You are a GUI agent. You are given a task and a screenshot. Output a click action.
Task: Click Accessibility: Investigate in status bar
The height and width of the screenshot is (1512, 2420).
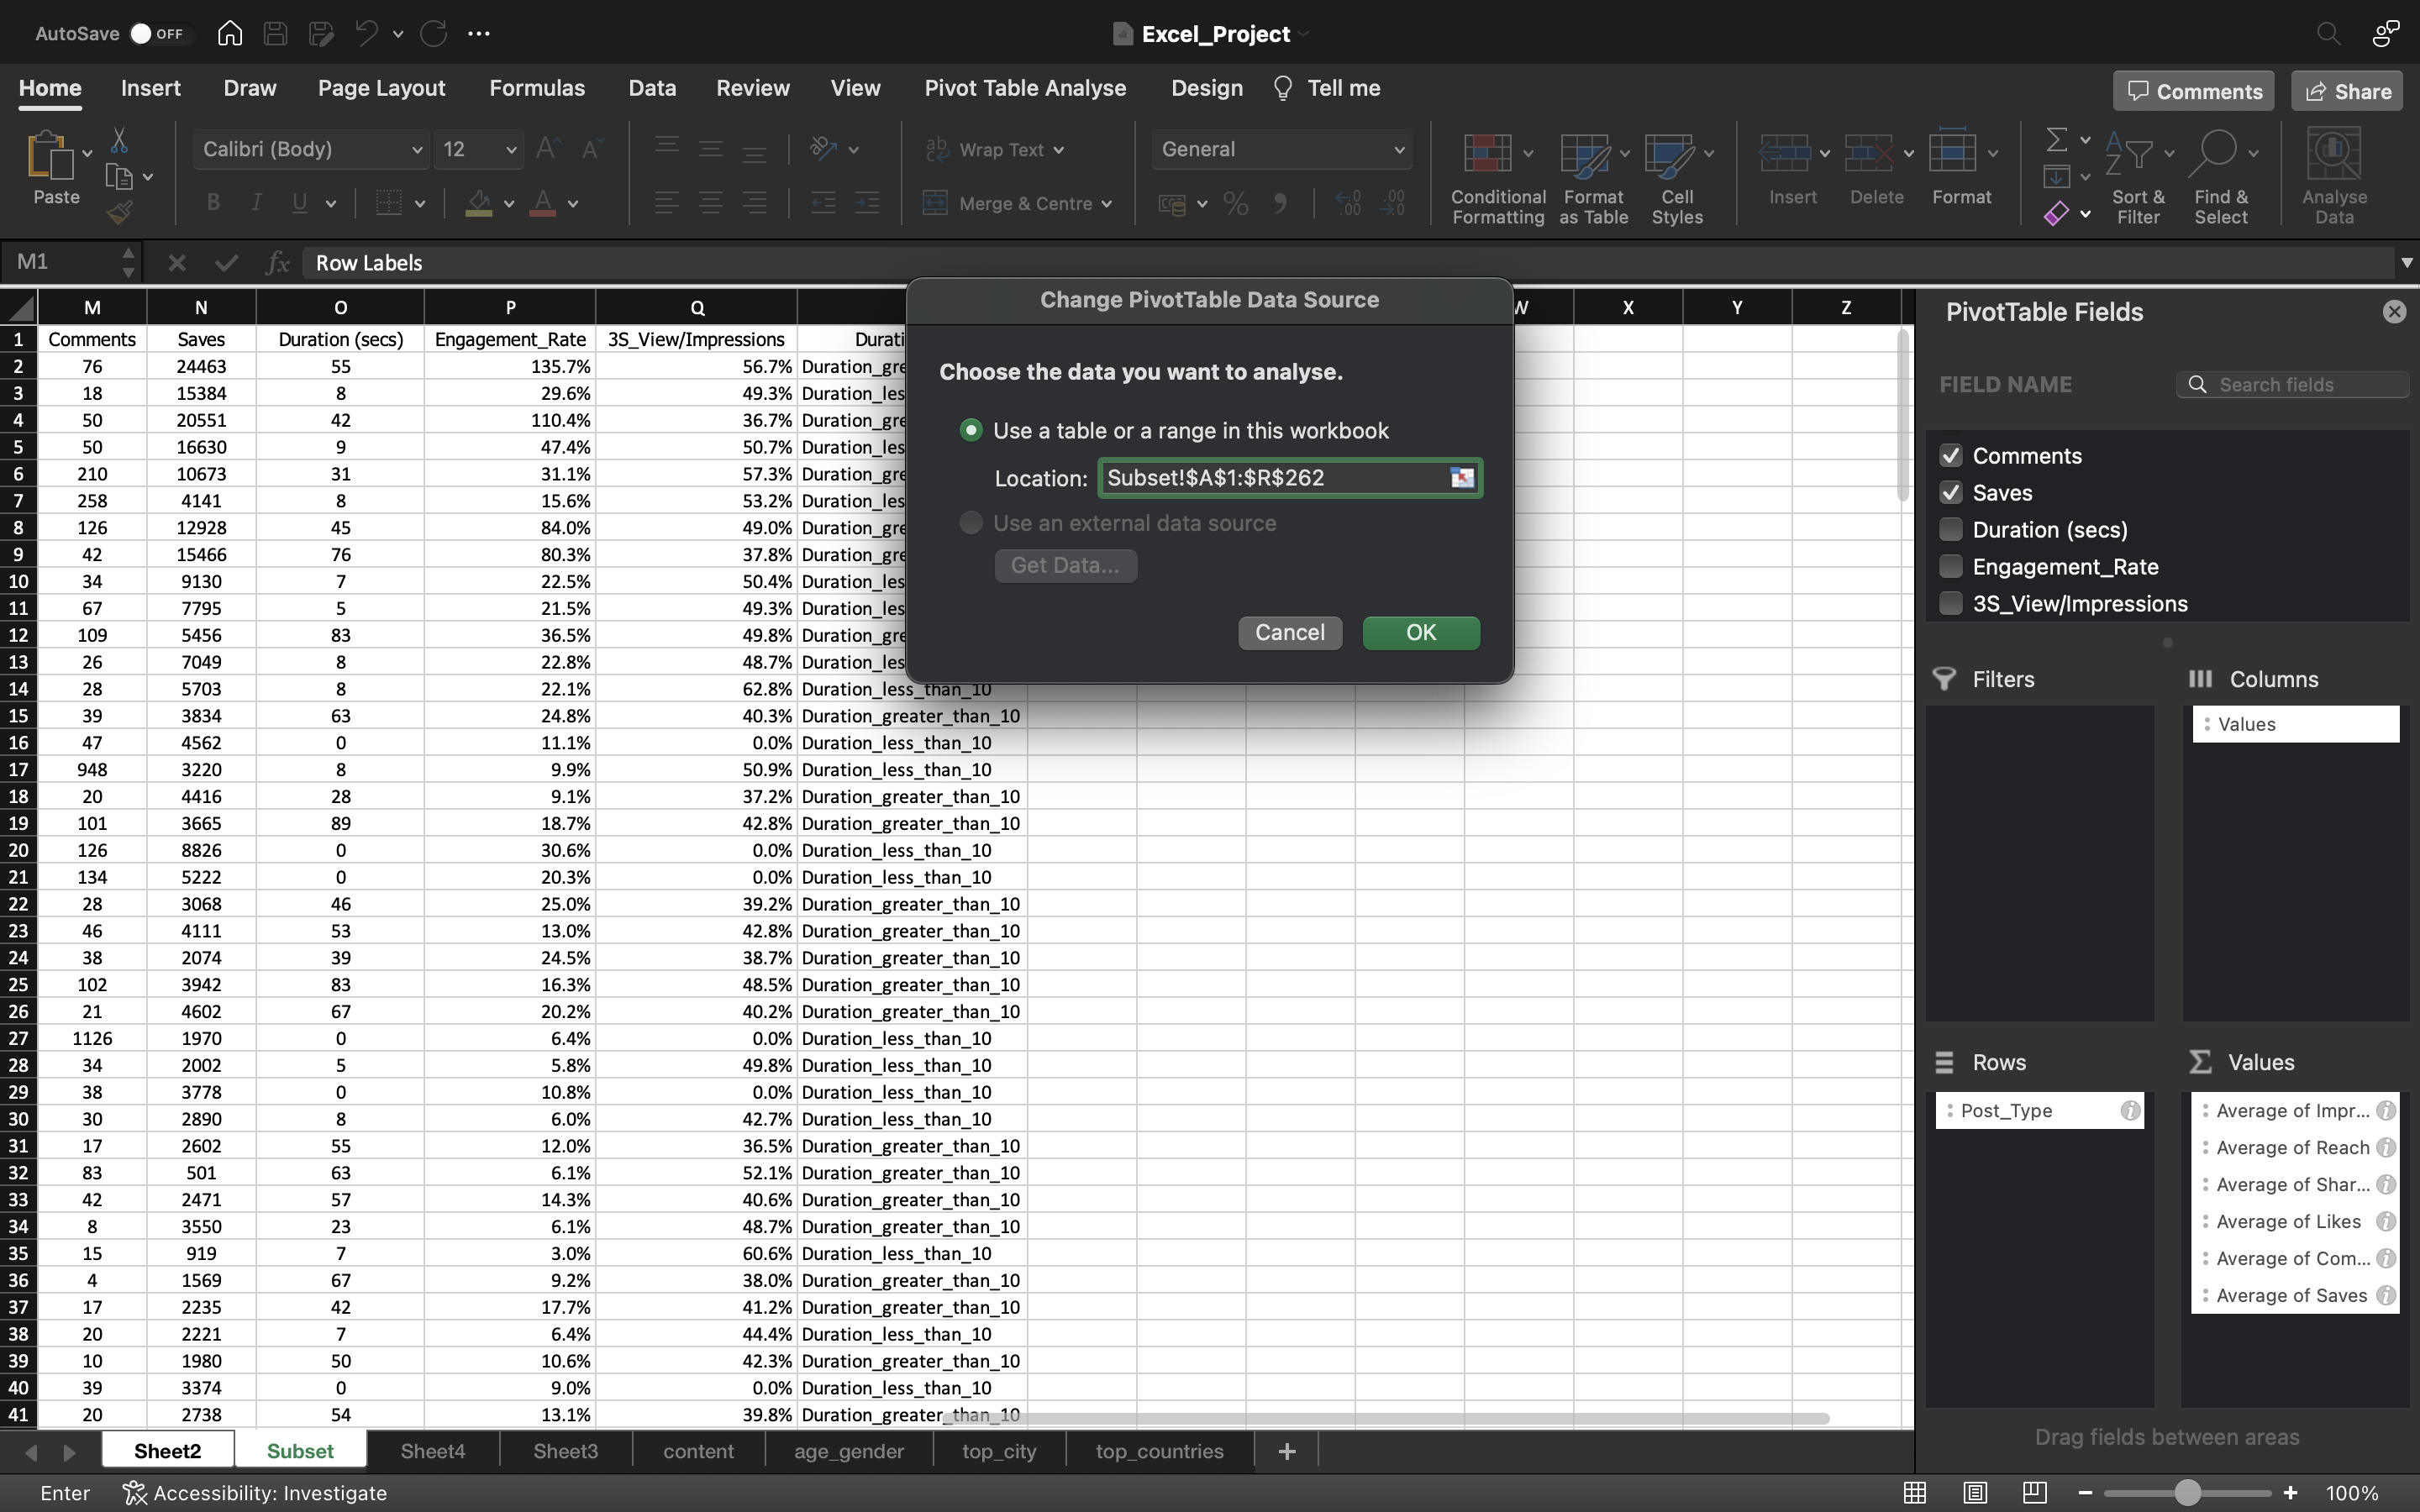coord(255,1493)
